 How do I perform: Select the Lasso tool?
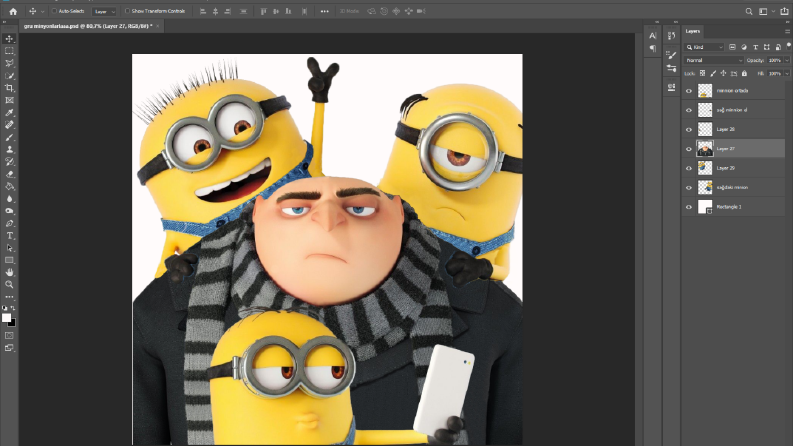tap(9, 63)
